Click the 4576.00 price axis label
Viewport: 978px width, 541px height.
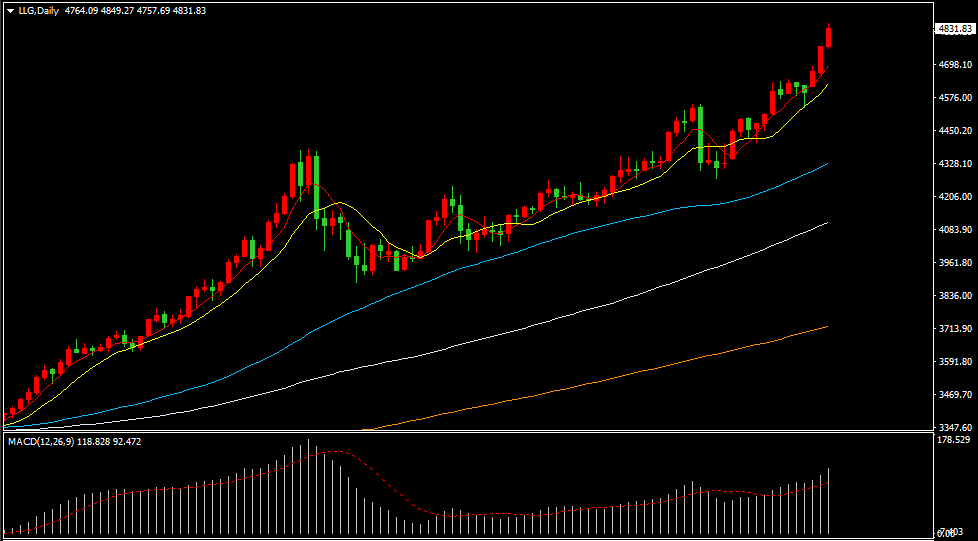(954, 98)
